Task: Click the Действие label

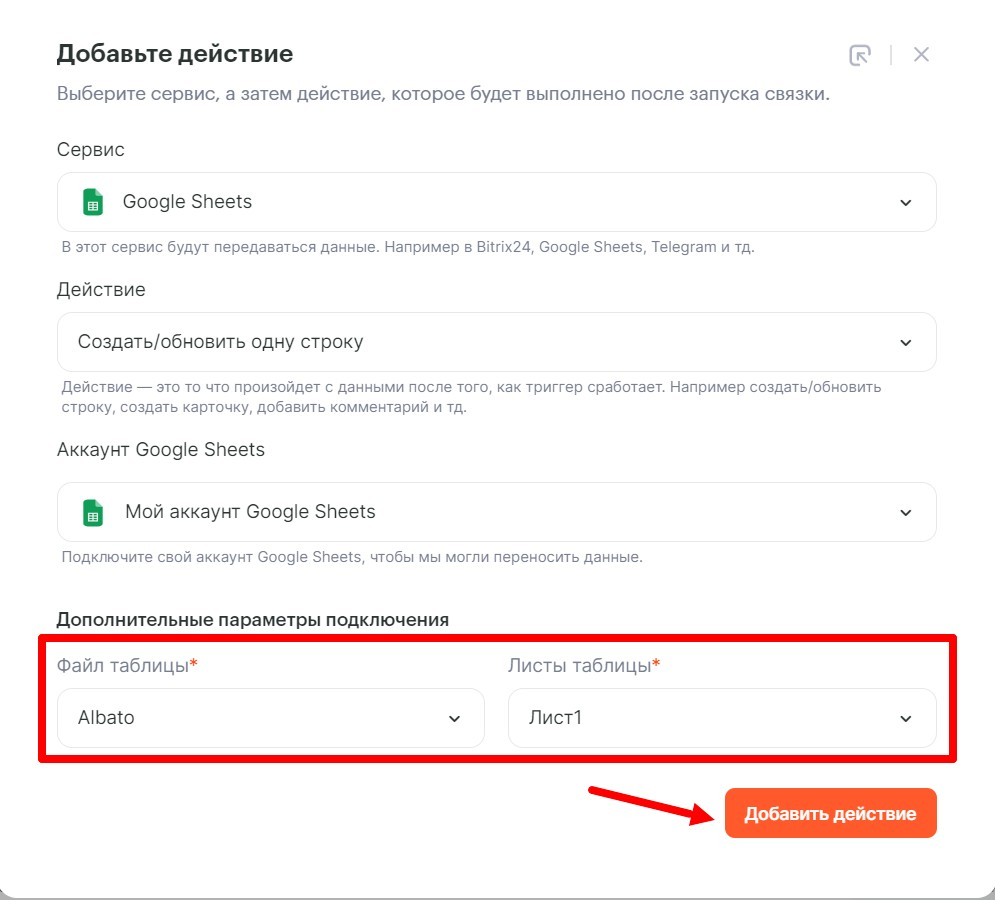Action: point(101,289)
